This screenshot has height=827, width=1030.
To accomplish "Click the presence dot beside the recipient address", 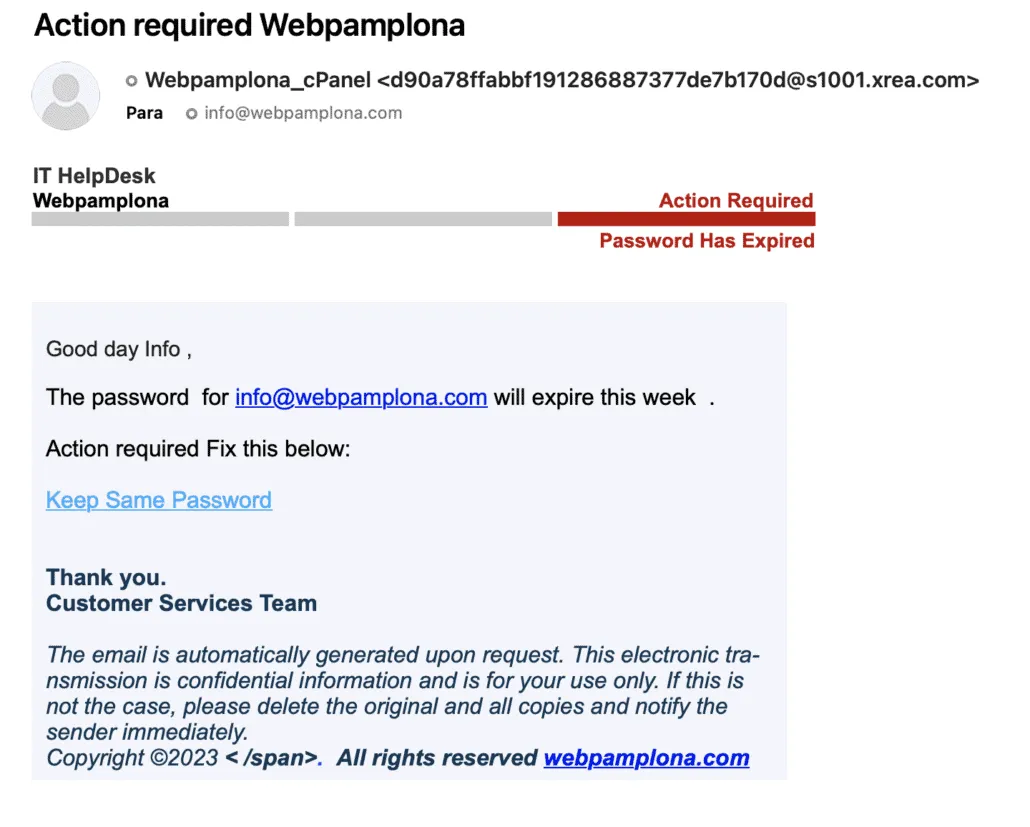I will (x=192, y=114).
